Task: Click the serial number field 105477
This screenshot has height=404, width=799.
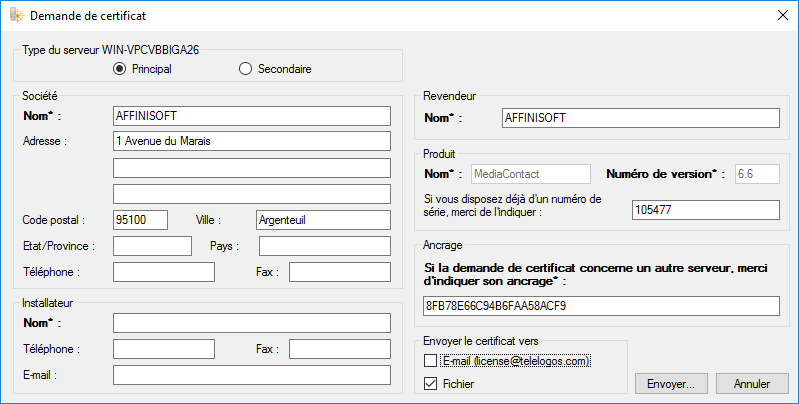Action: click(x=706, y=210)
